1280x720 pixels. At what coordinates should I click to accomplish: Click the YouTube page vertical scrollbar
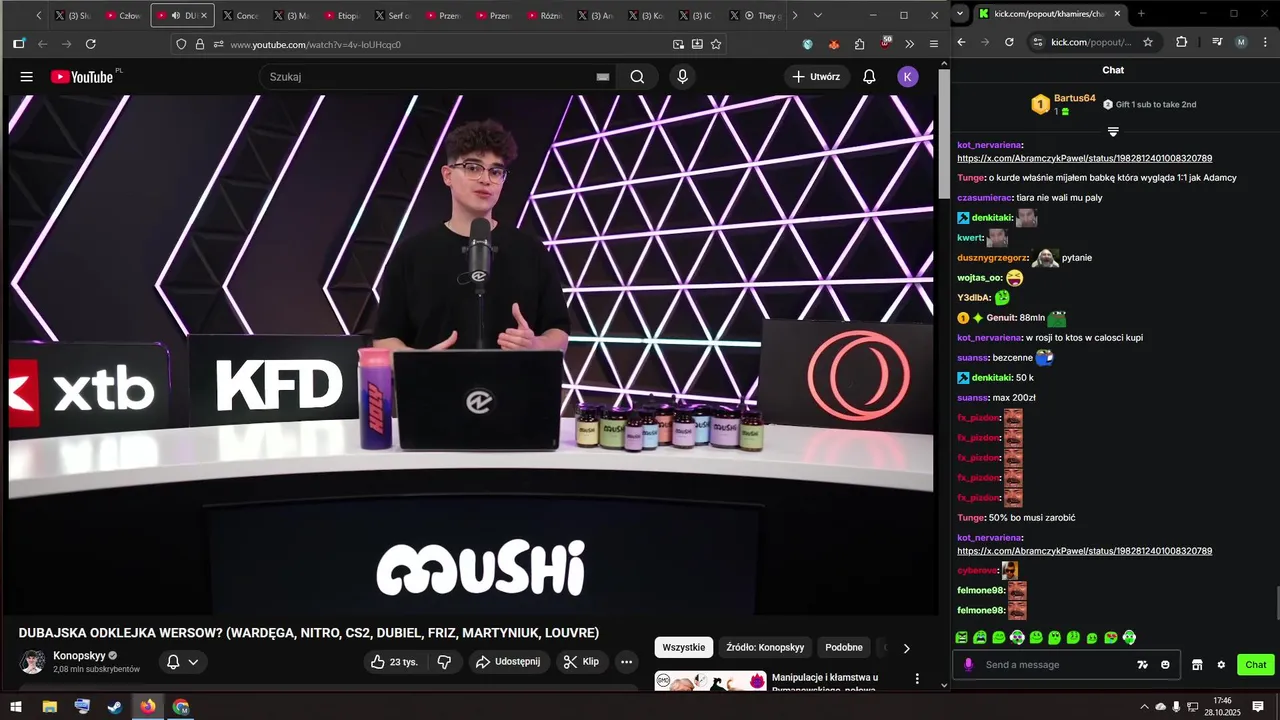pos(944,133)
